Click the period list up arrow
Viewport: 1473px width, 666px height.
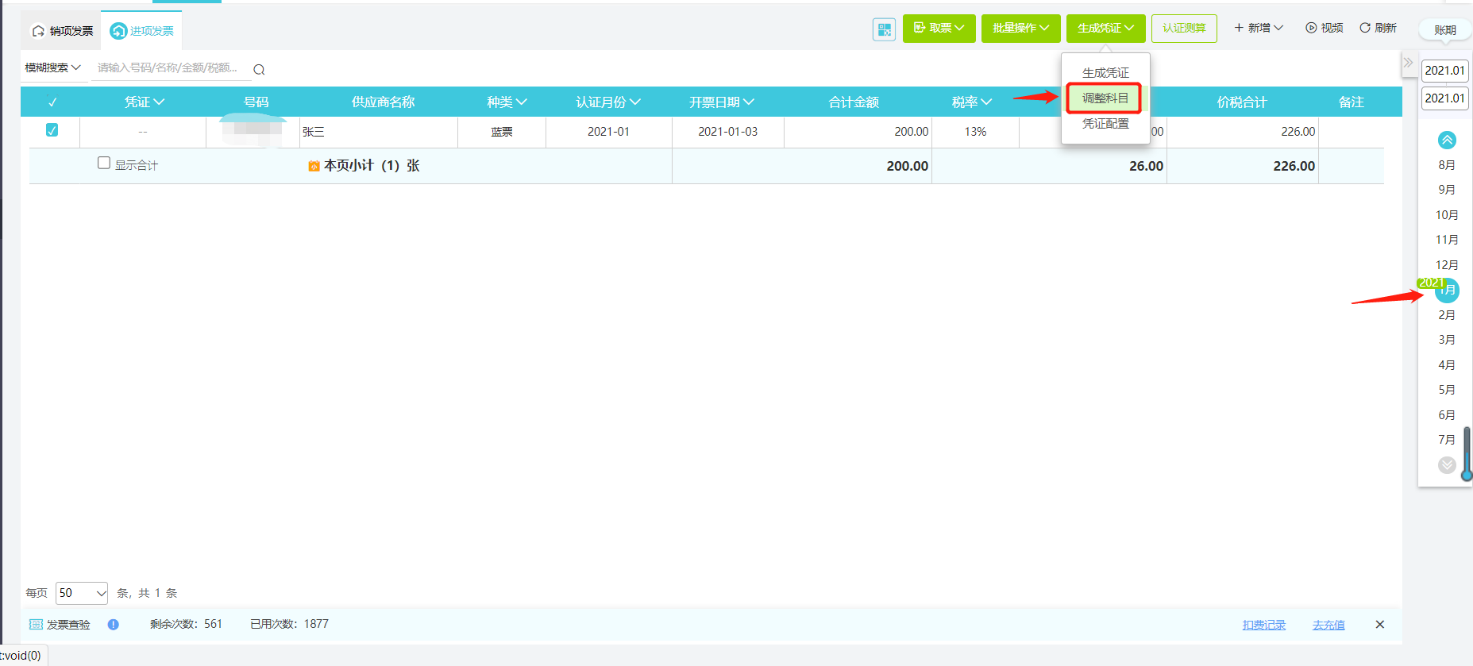(1447, 140)
